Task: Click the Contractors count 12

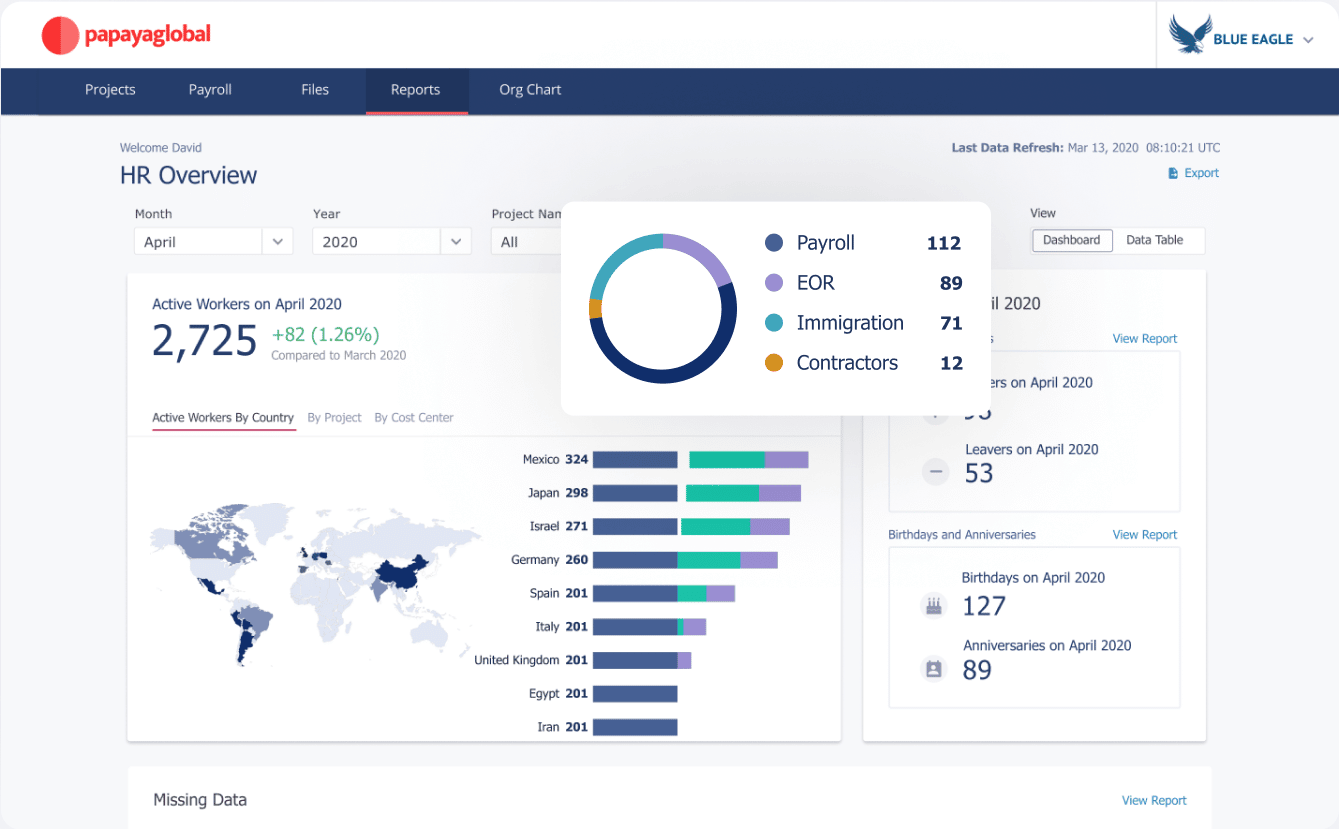Action: pos(951,363)
